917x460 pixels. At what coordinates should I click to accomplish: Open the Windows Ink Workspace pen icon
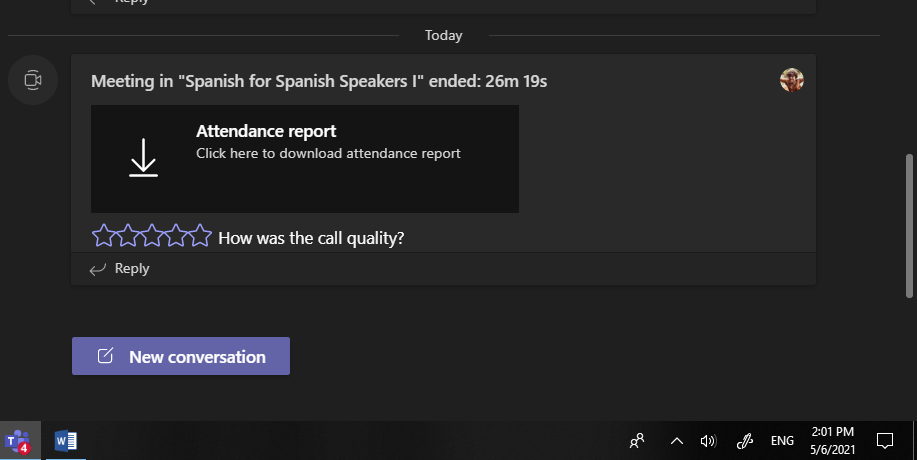tap(744, 440)
